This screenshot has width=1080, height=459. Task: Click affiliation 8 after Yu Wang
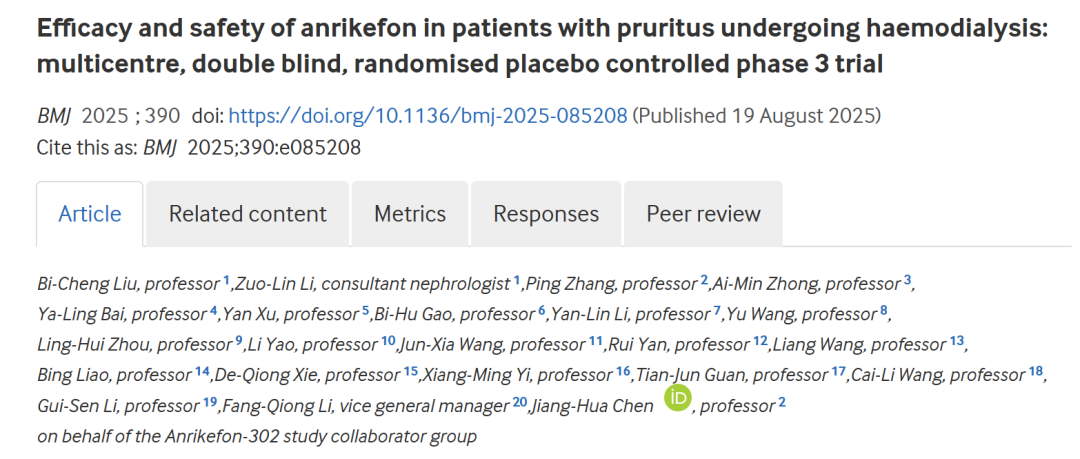tap(884, 312)
